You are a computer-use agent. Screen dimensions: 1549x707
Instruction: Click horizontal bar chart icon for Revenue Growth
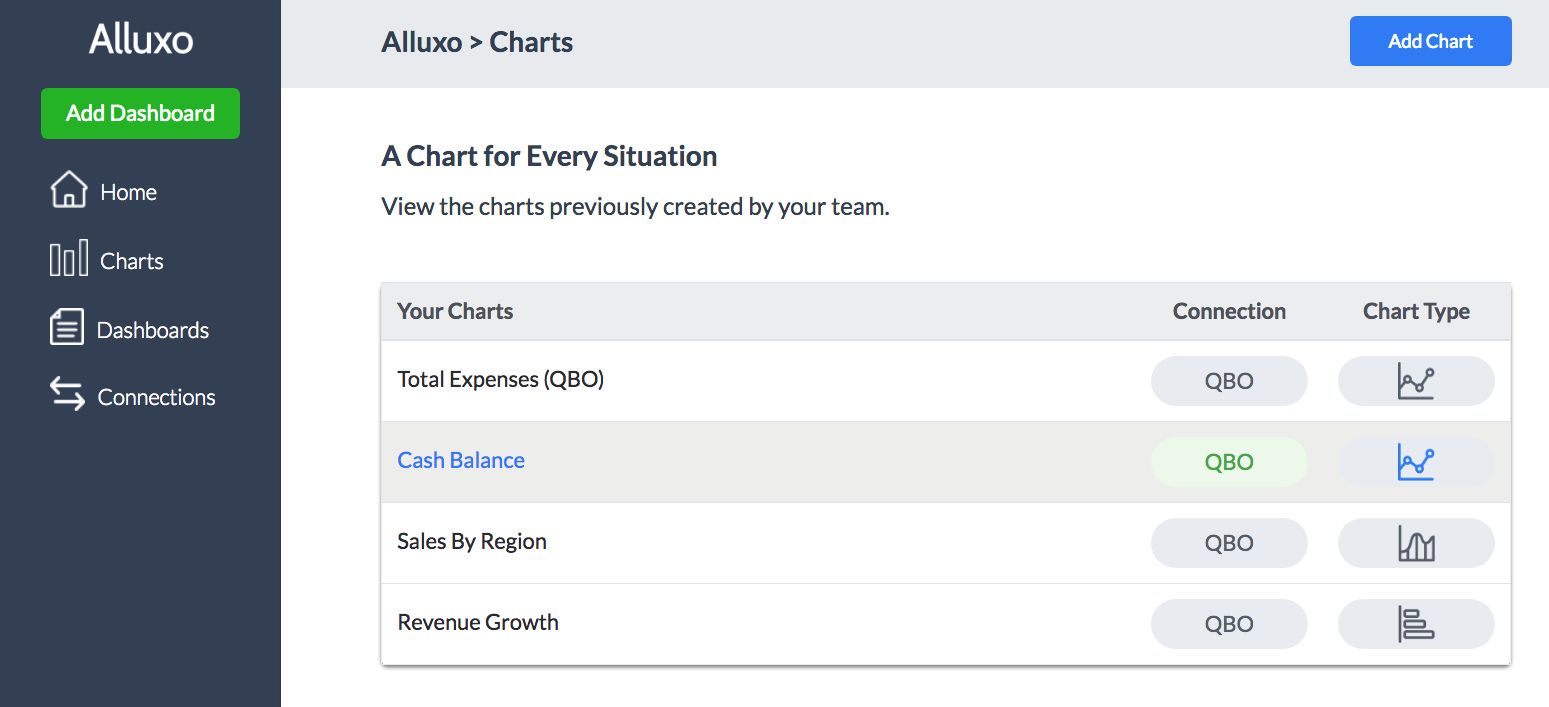pyautogui.click(x=1415, y=625)
